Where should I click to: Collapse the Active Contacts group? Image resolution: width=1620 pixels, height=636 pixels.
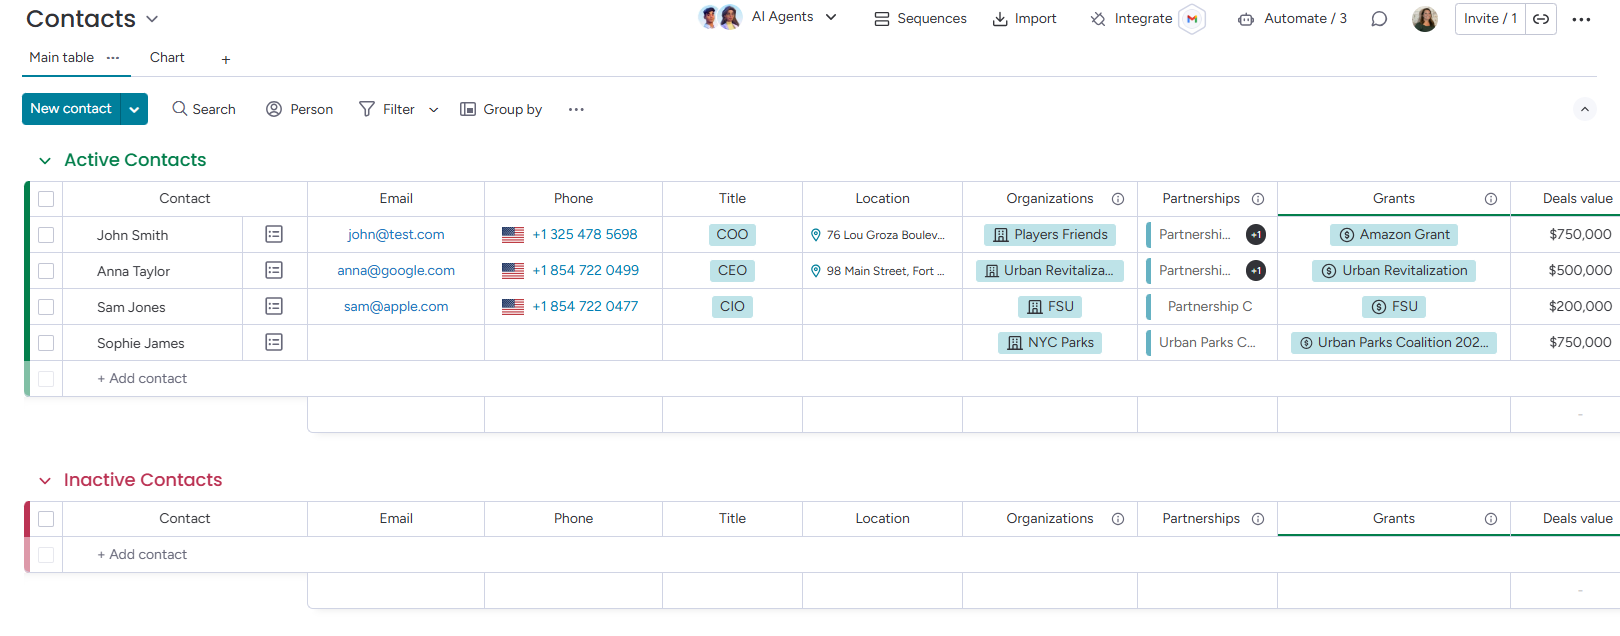pyautogui.click(x=45, y=161)
